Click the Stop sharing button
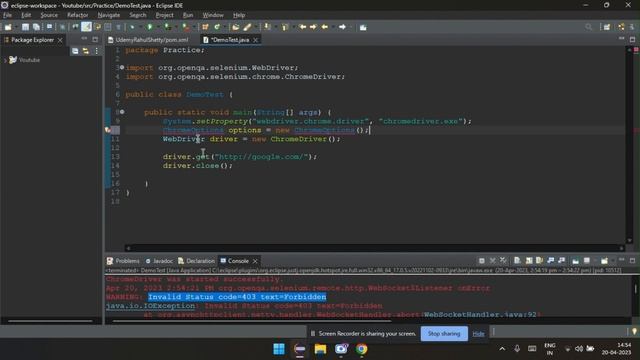 coord(444,333)
